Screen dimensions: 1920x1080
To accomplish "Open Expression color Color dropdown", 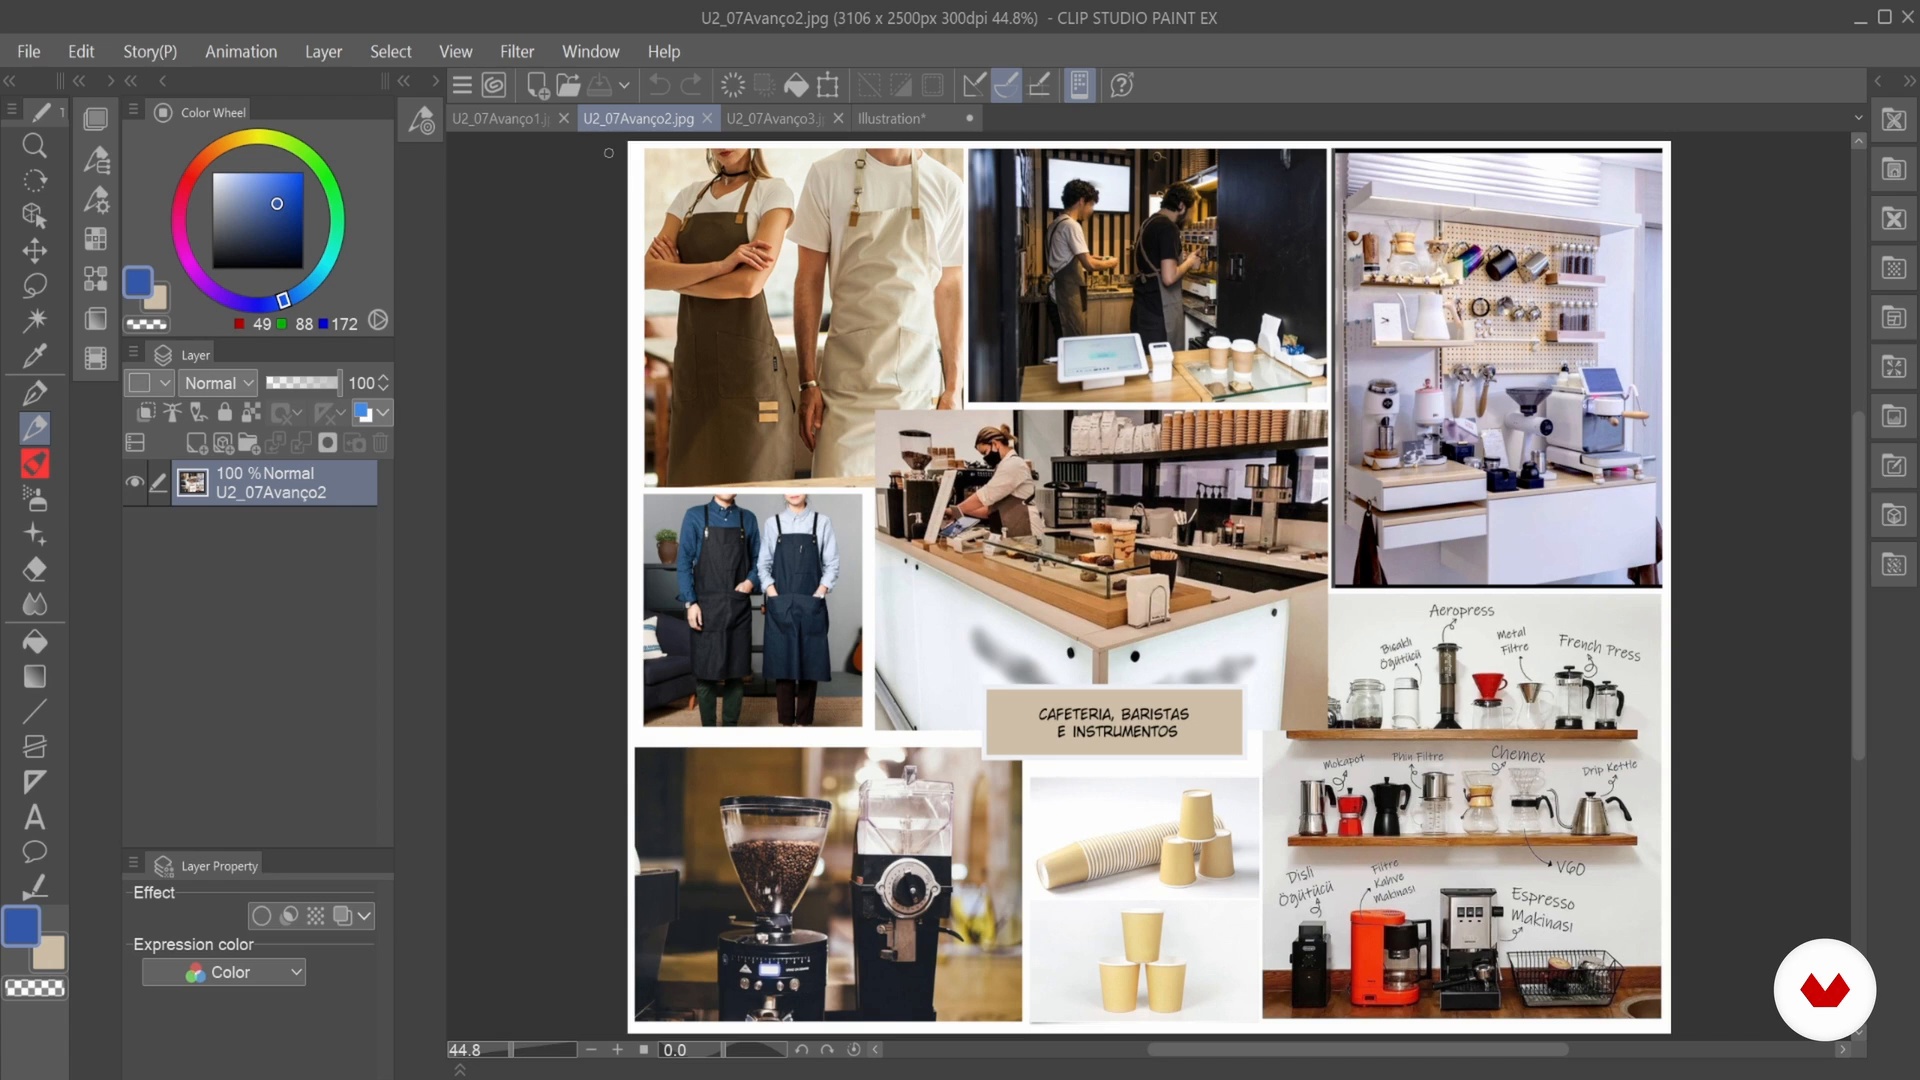I will point(224,972).
